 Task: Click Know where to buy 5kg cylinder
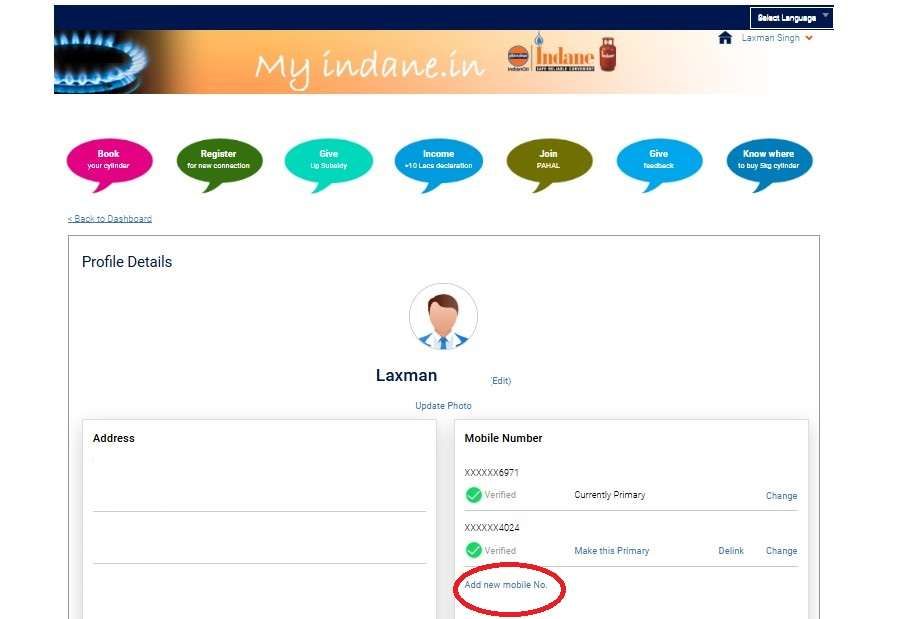pos(769,164)
